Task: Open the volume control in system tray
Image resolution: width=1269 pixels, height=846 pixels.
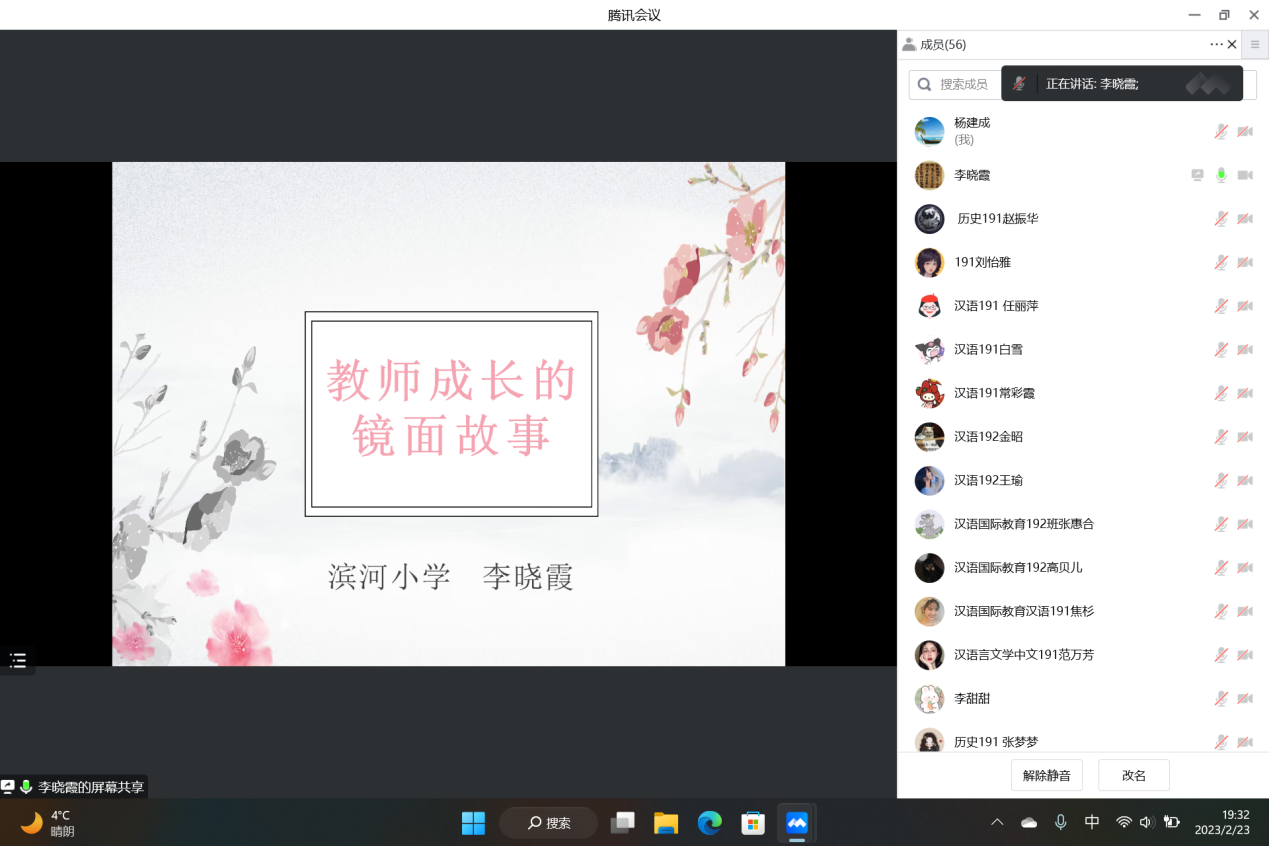Action: tap(1146, 822)
